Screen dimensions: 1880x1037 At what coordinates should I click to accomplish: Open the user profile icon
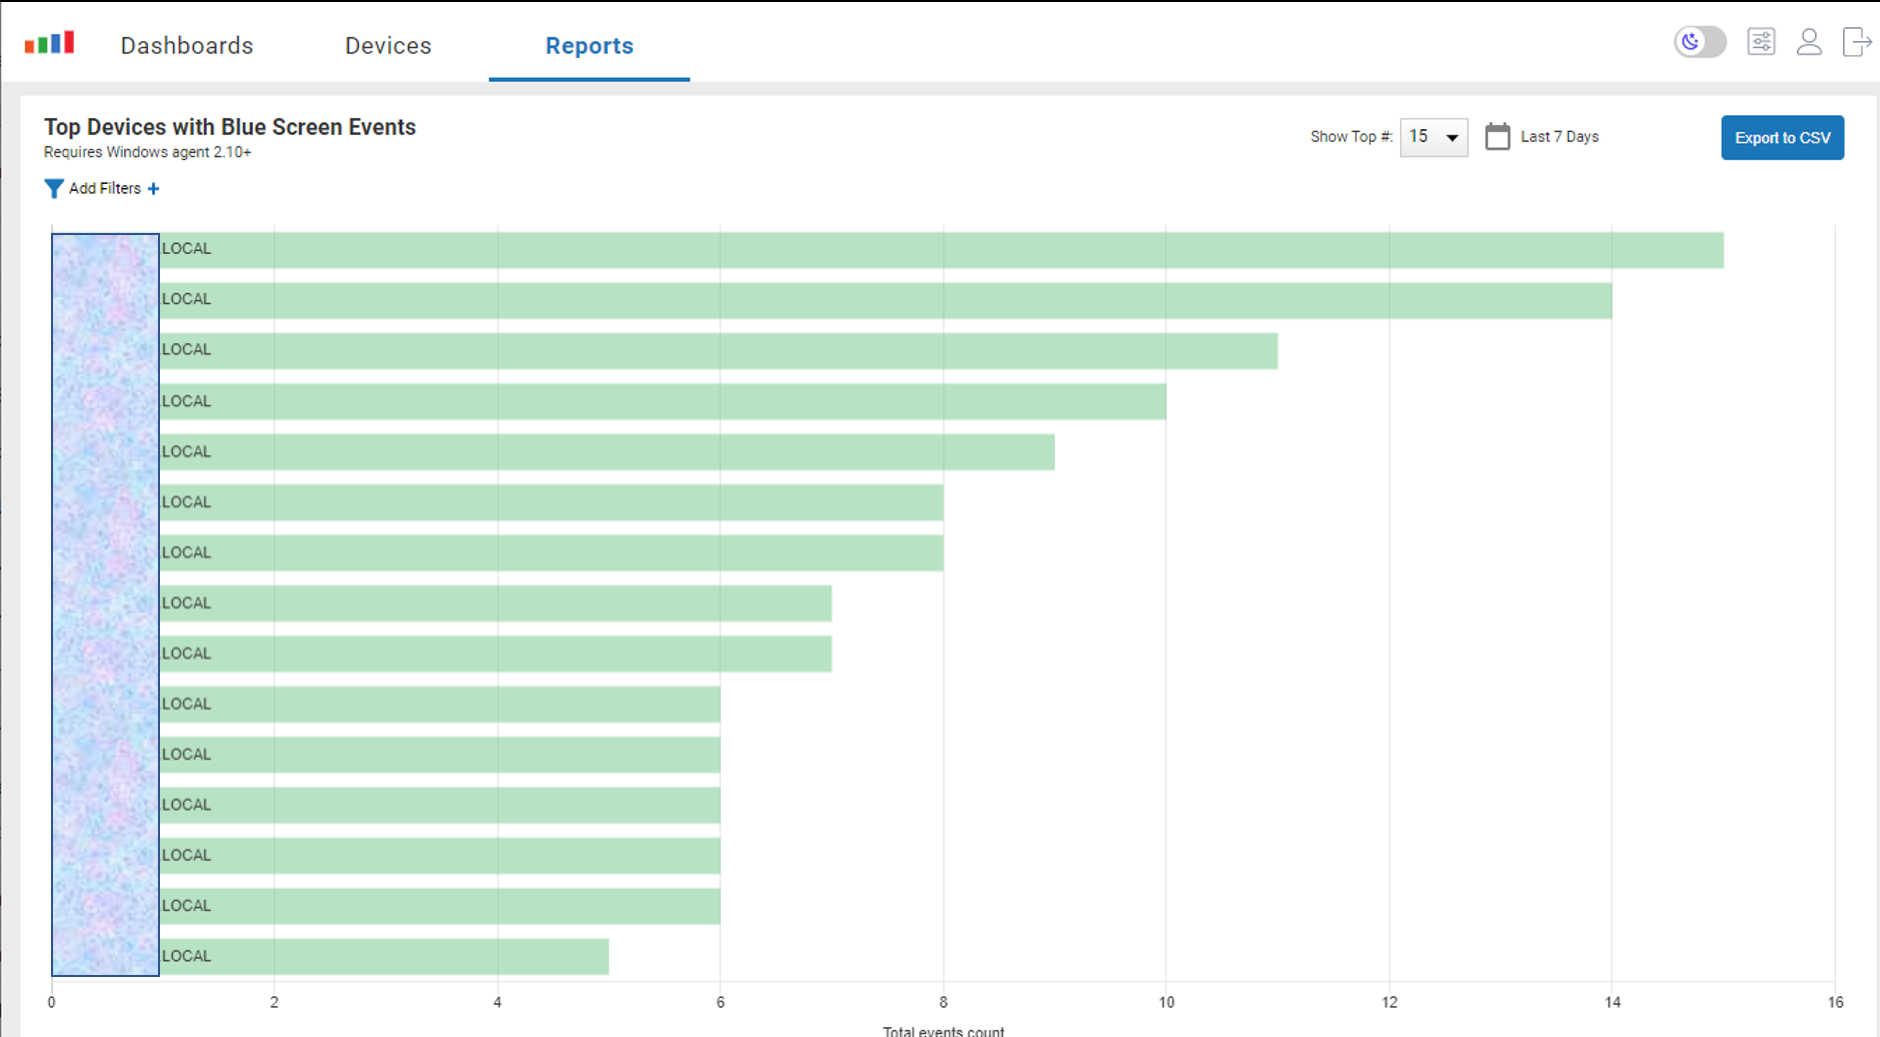[1809, 42]
